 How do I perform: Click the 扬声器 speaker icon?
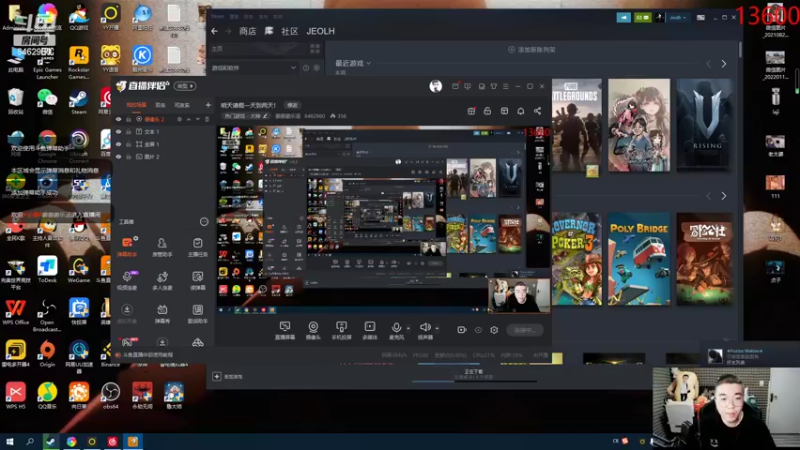[424, 328]
